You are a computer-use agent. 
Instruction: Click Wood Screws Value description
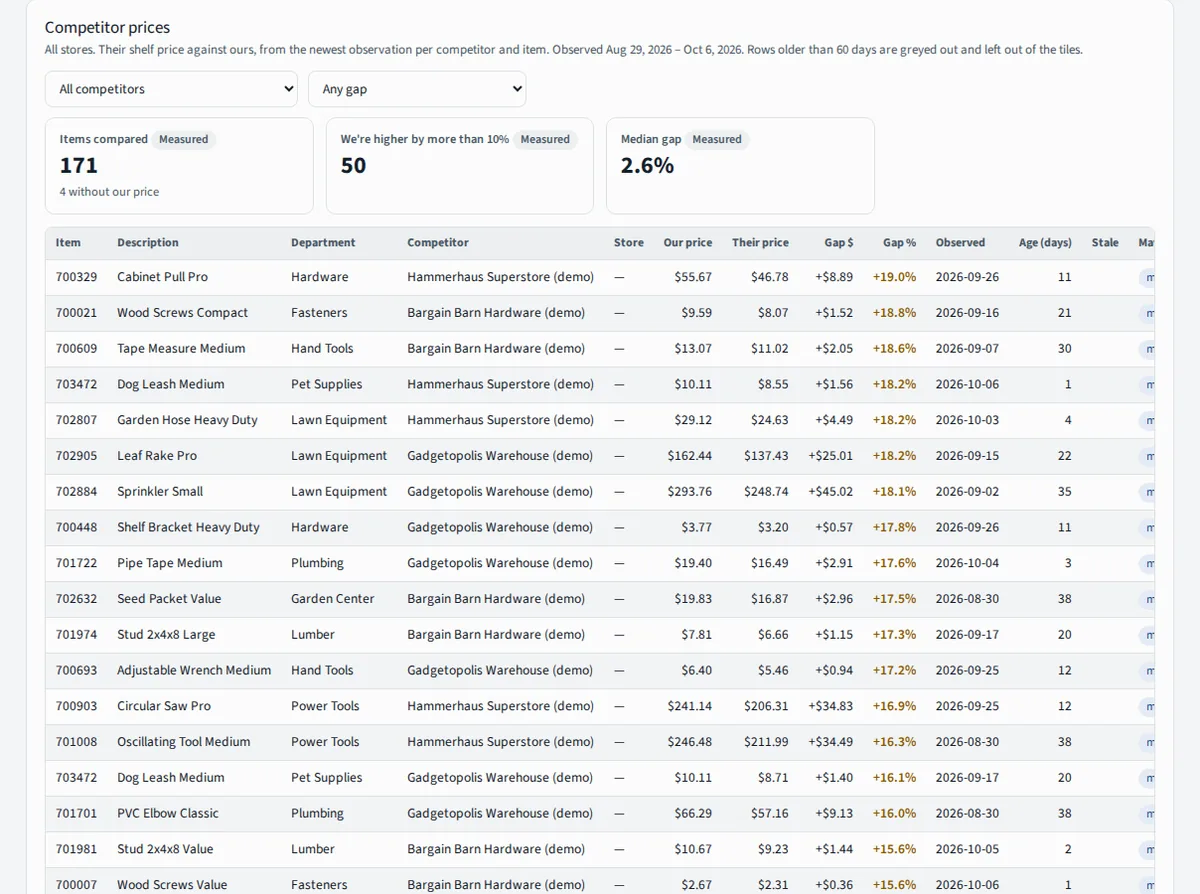tap(172, 885)
